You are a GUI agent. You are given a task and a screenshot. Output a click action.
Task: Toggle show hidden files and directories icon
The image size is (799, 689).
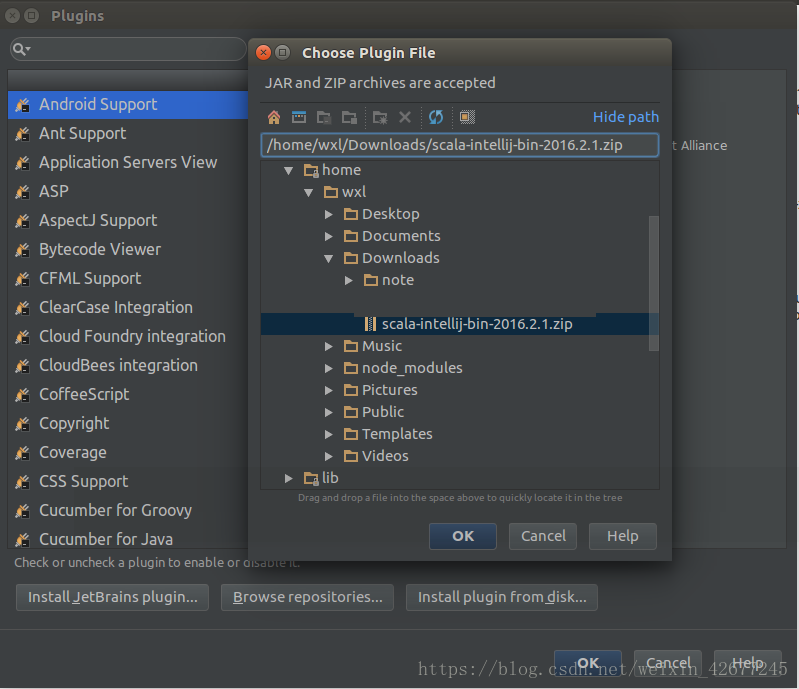click(x=467, y=117)
